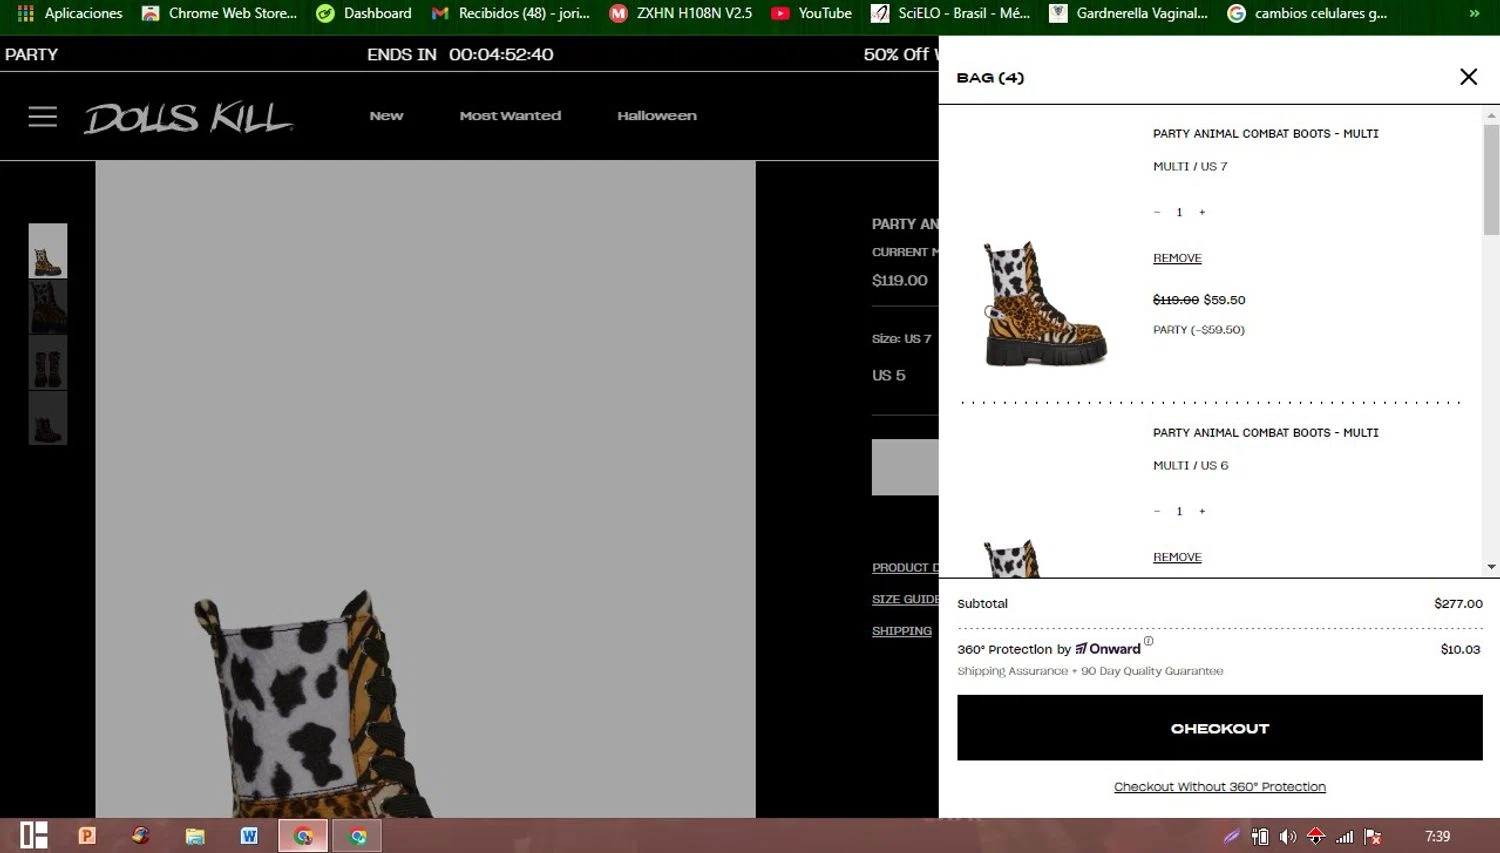Open the hamburger menu icon
This screenshot has width=1500, height=853.
(x=42, y=117)
